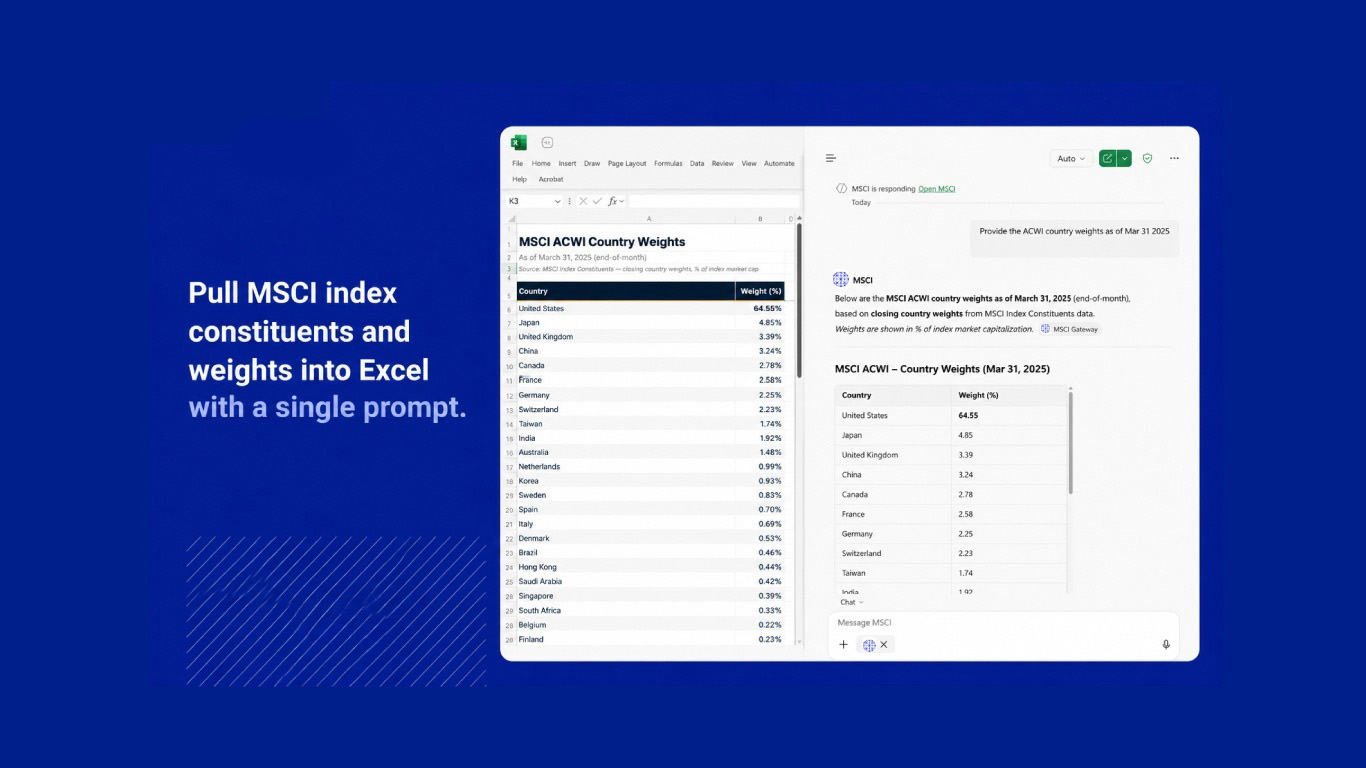Click the microphone icon for voice input
The height and width of the screenshot is (768, 1366).
click(x=1166, y=645)
